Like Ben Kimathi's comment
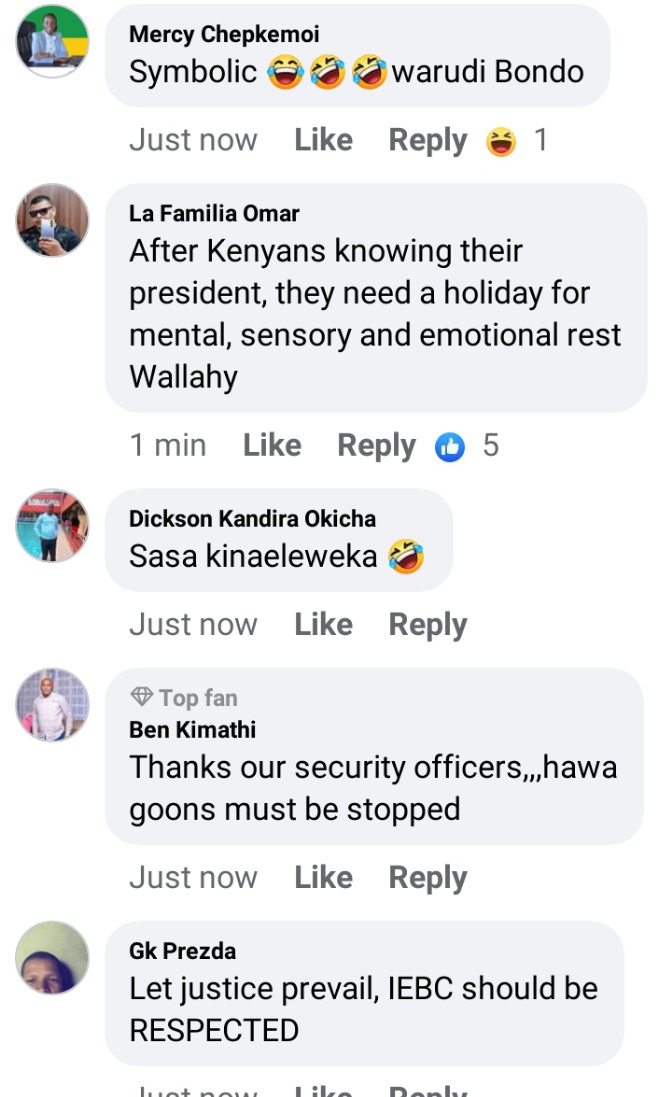Image resolution: width=664 pixels, height=1097 pixels. point(323,877)
